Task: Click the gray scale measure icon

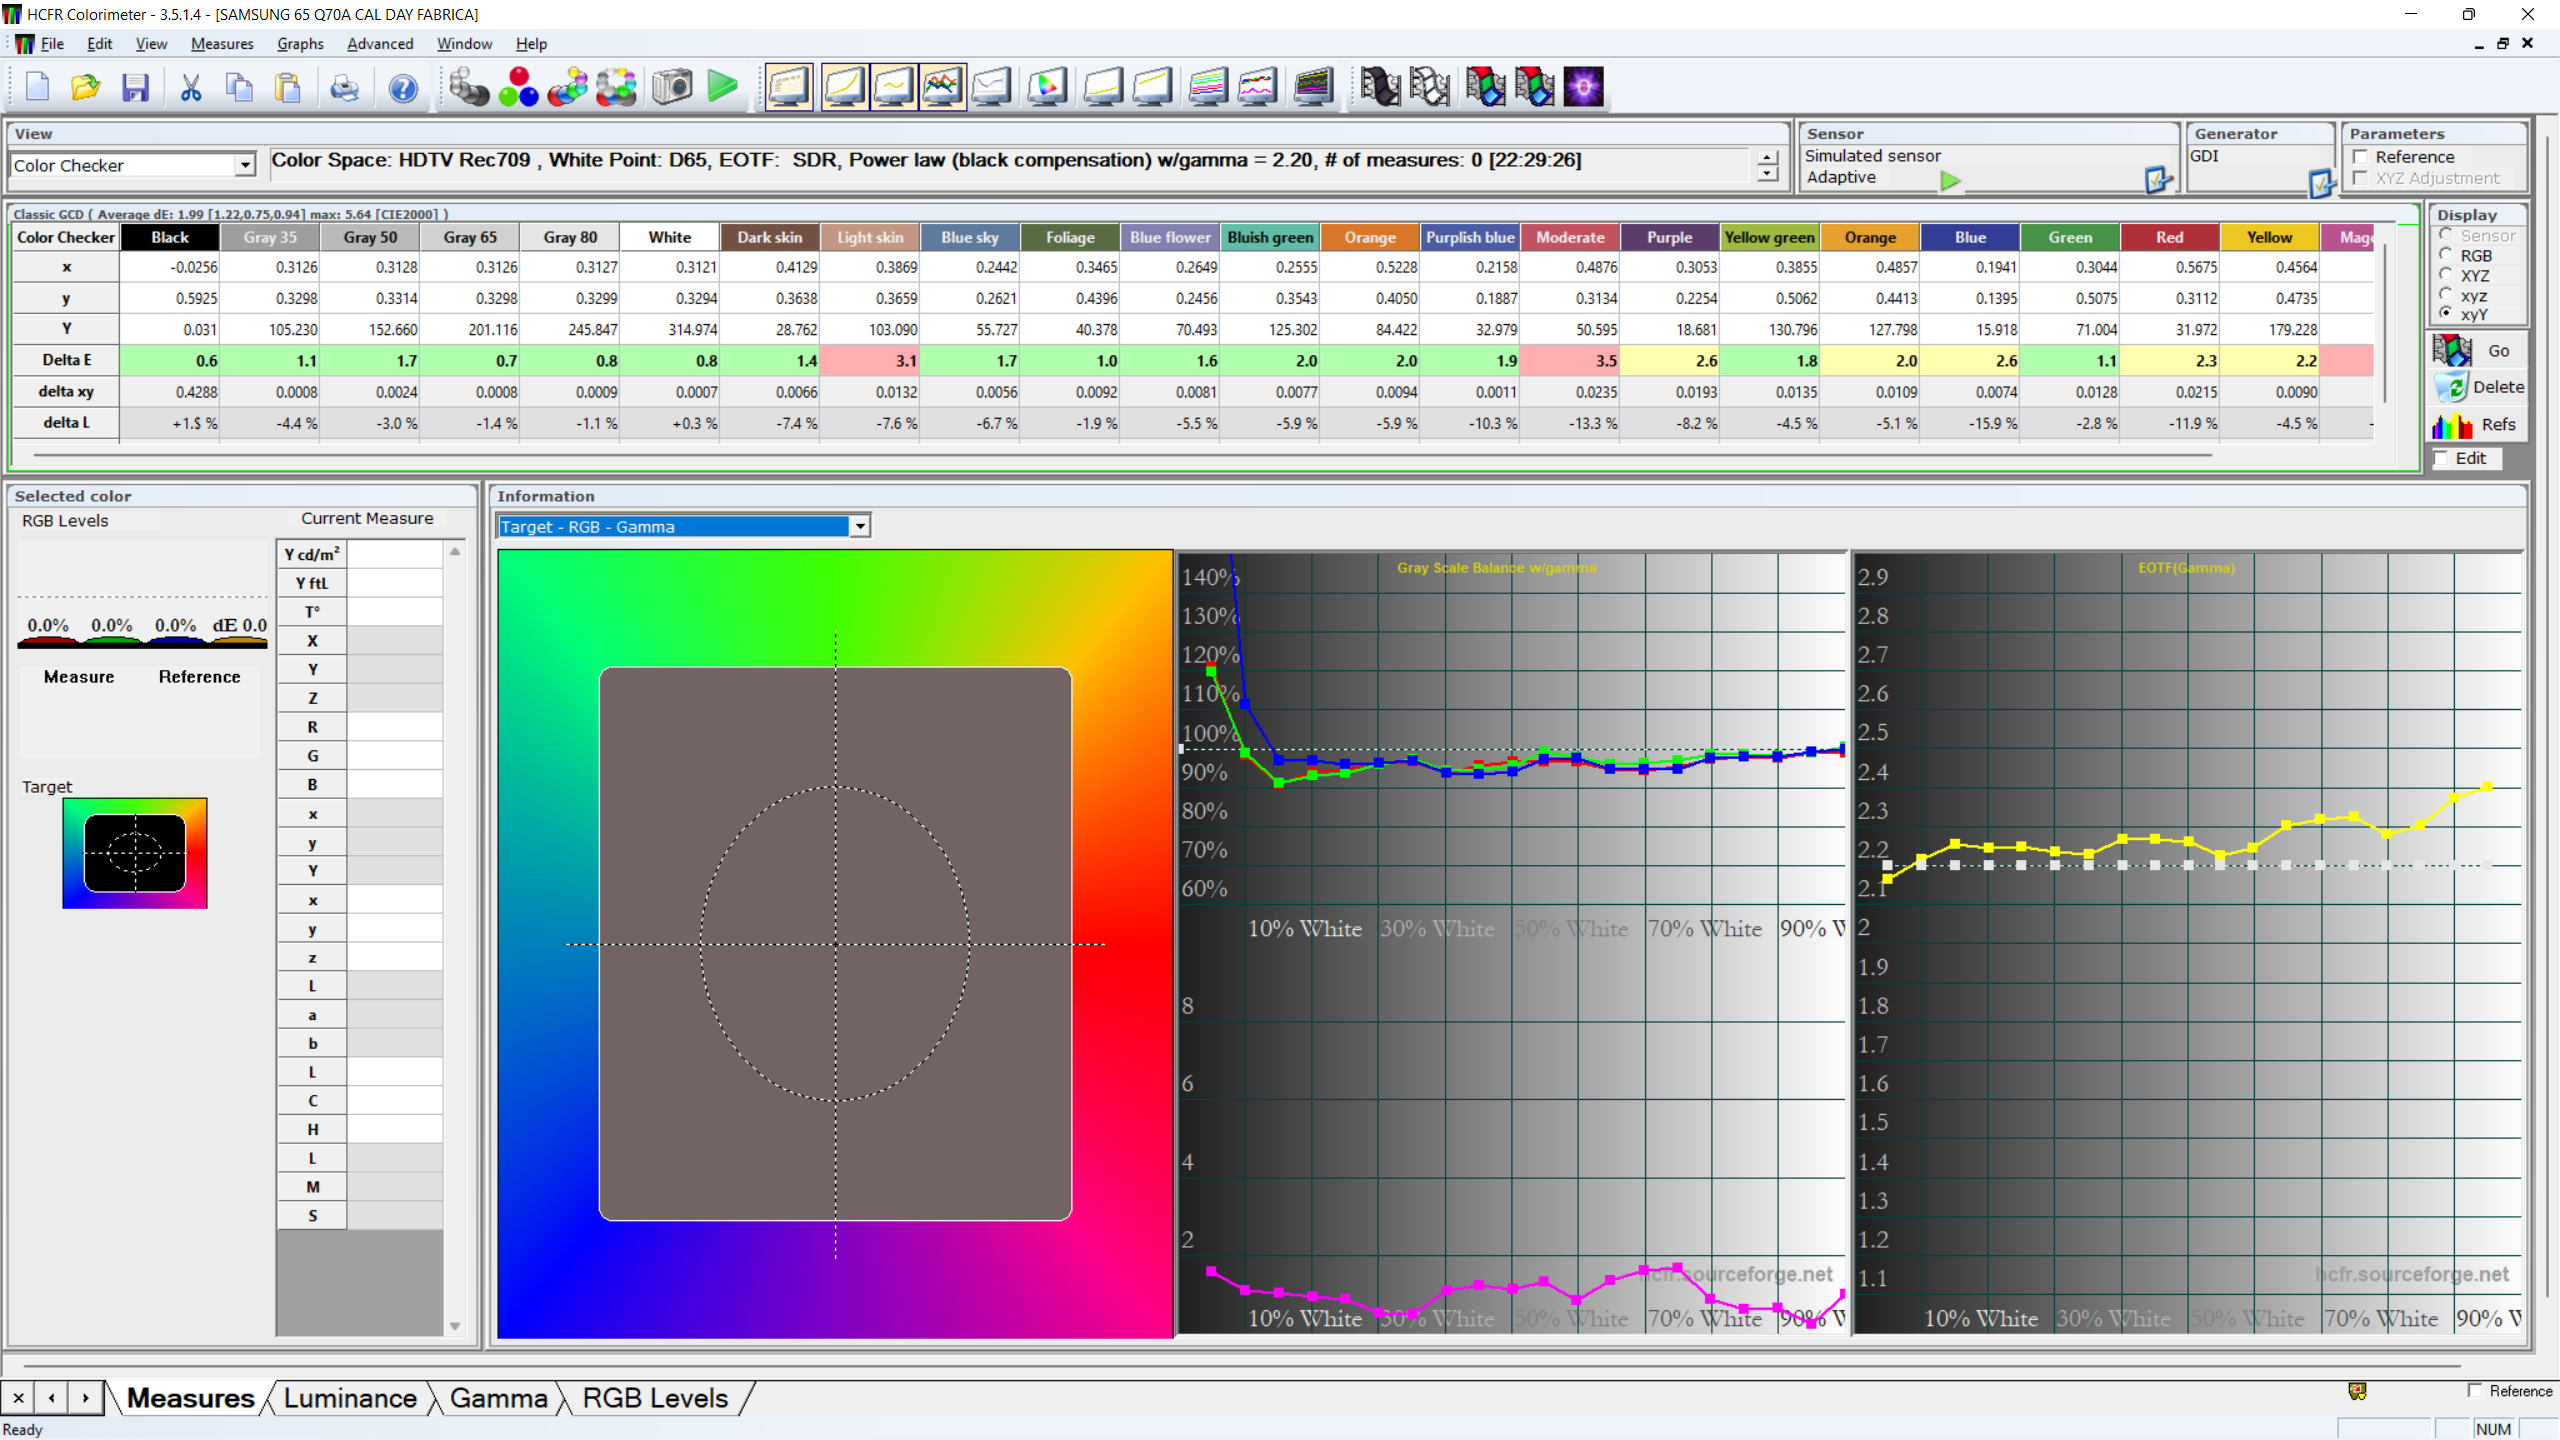Action: pyautogui.click(x=468, y=87)
